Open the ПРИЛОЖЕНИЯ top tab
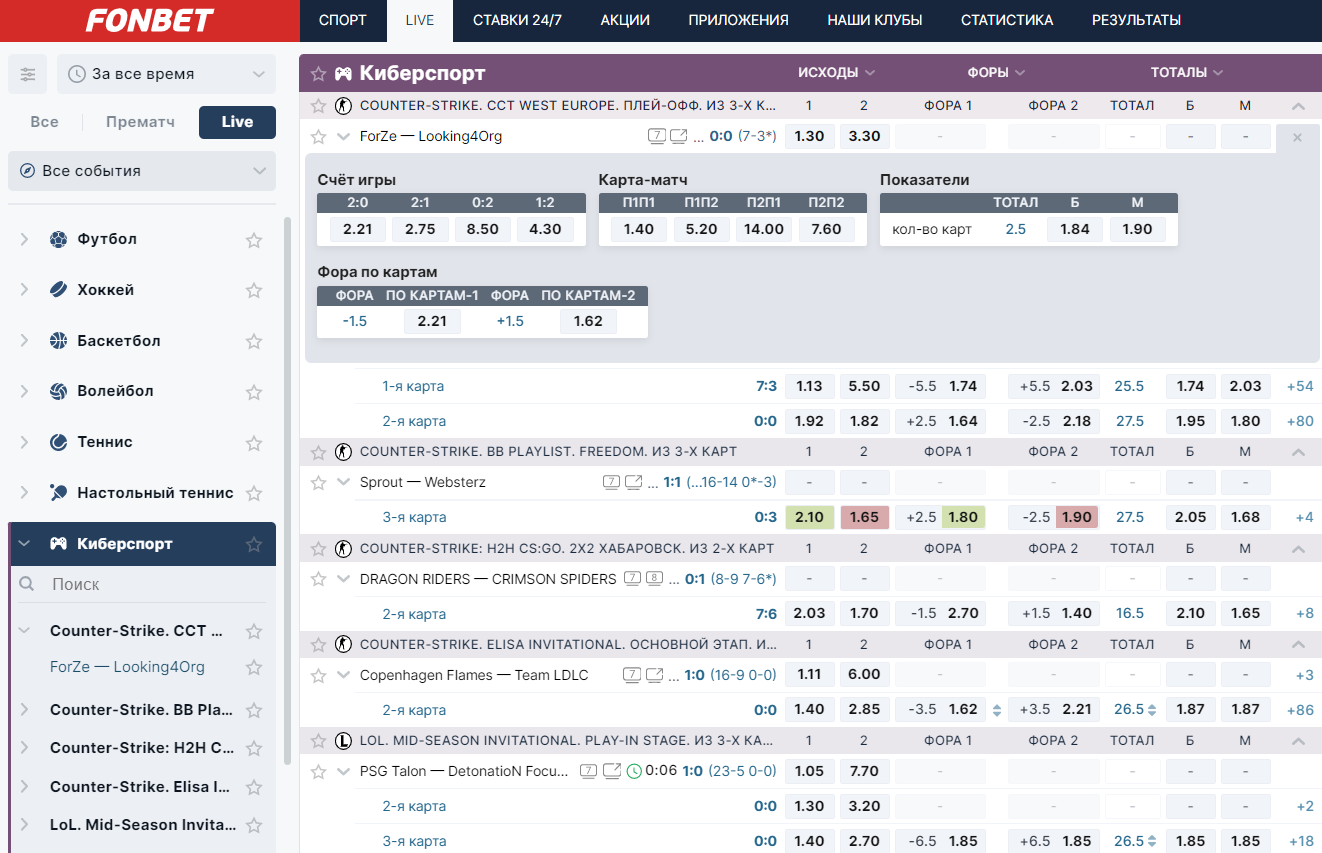 pyautogui.click(x=738, y=20)
